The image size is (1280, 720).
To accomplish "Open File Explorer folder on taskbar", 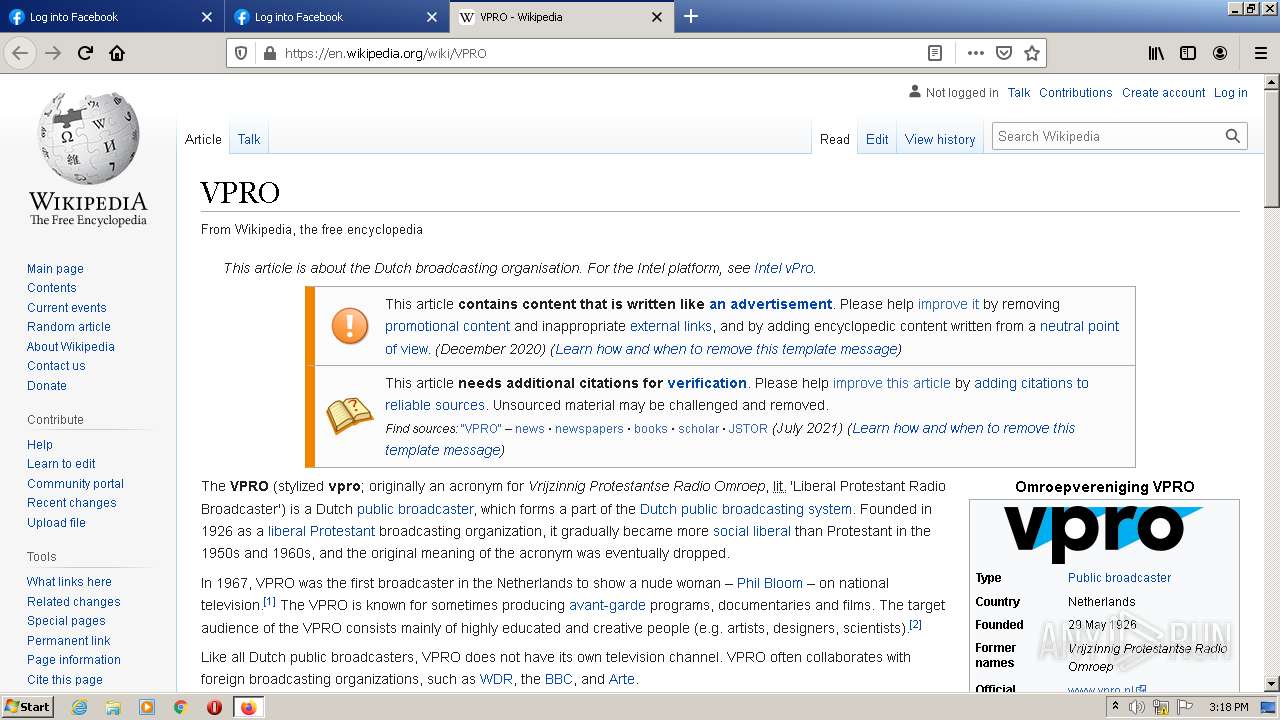I will coord(113,707).
